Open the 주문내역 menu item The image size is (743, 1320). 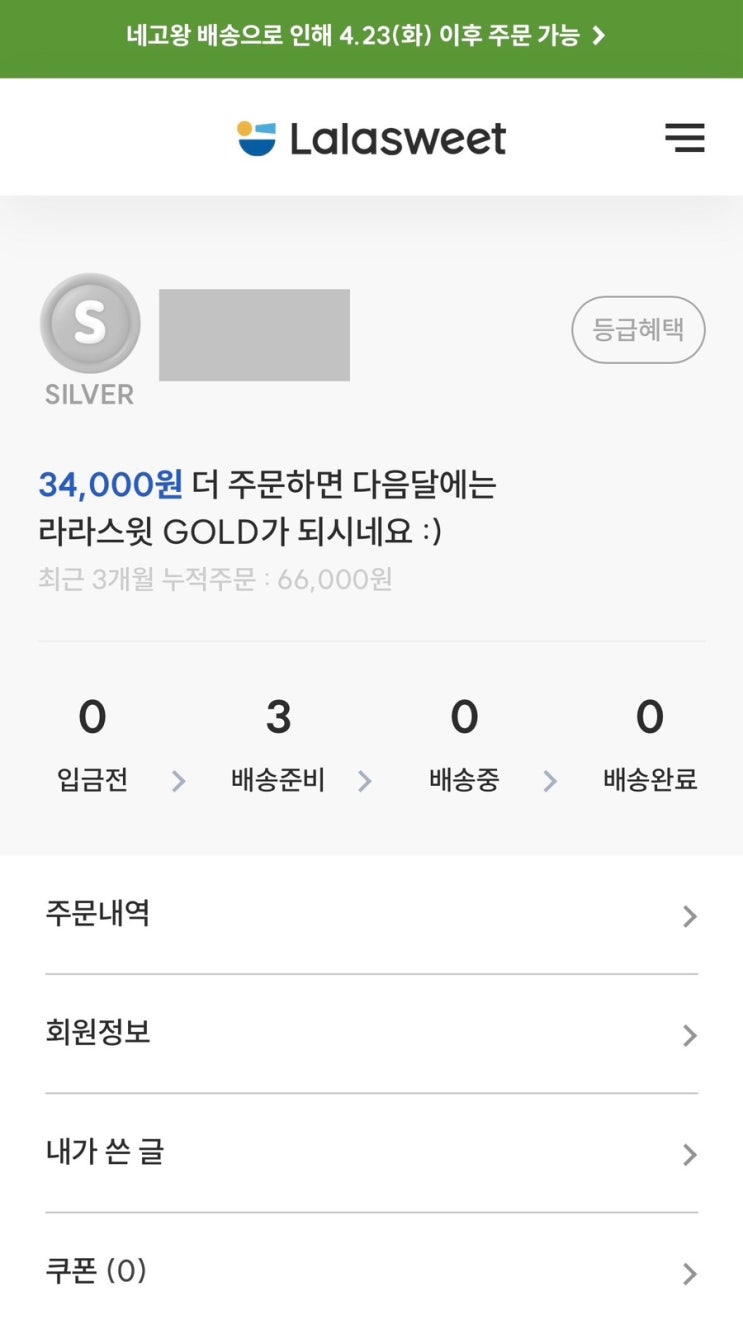(98, 913)
